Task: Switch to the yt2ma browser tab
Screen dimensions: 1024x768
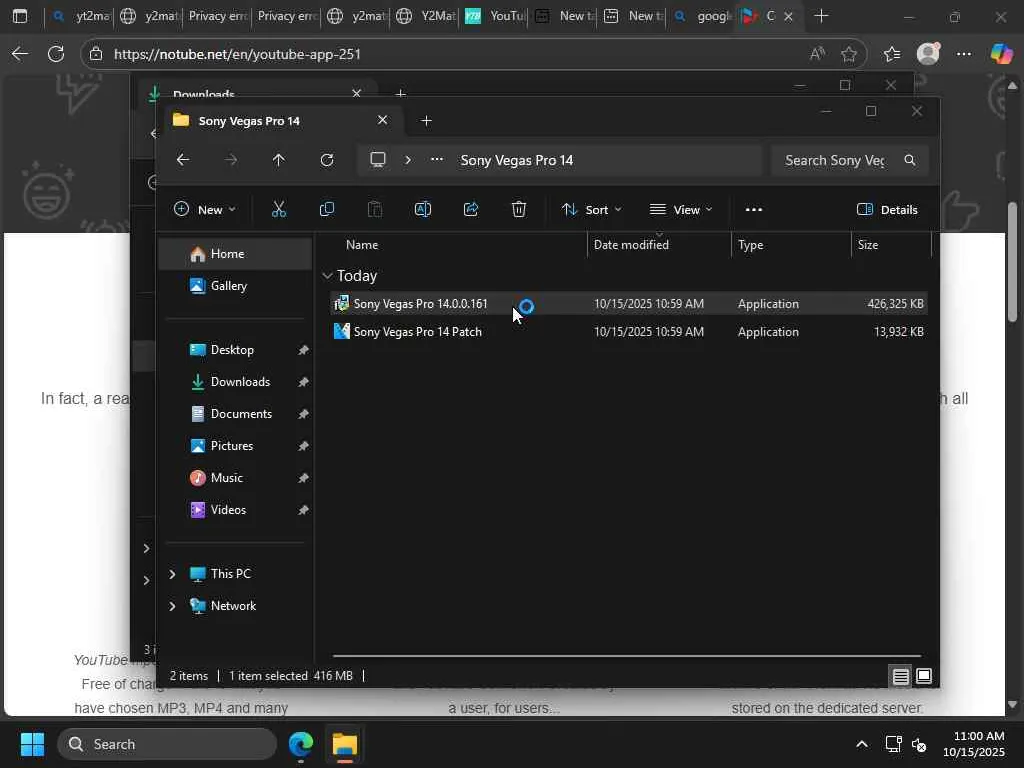Action: pos(81,16)
